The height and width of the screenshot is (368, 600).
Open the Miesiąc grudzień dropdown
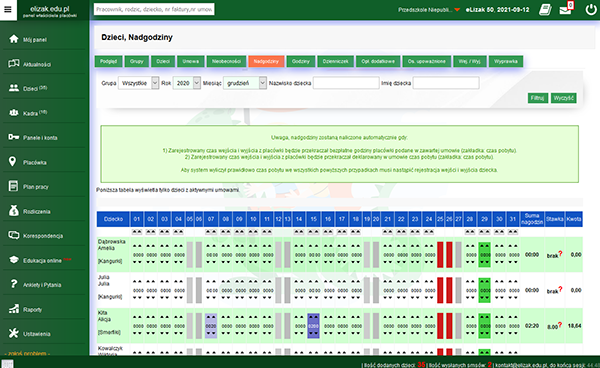click(x=245, y=83)
